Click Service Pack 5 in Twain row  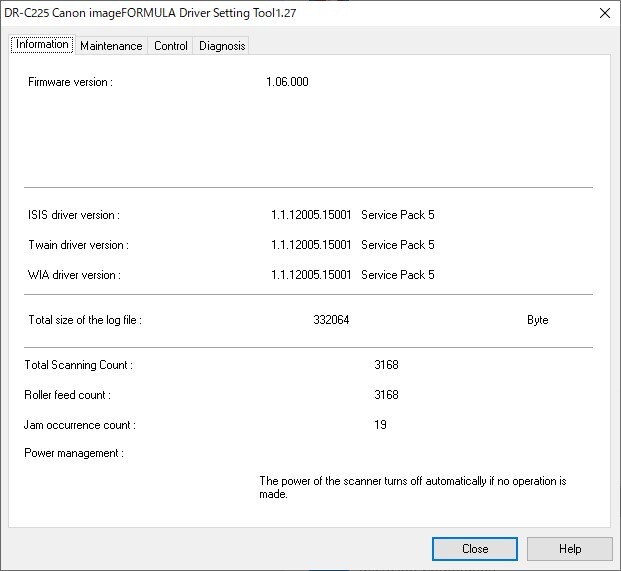(x=398, y=245)
